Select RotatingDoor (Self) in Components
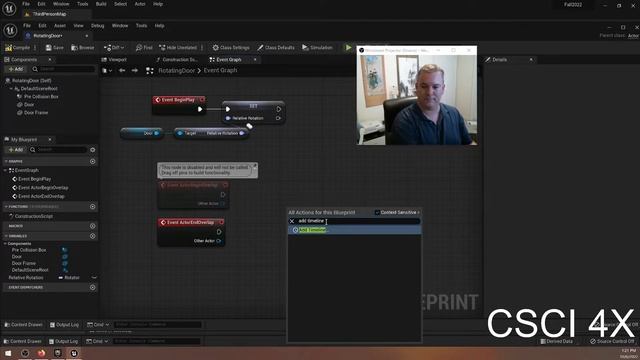Screen dimensions: 640x360 pos(31,80)
